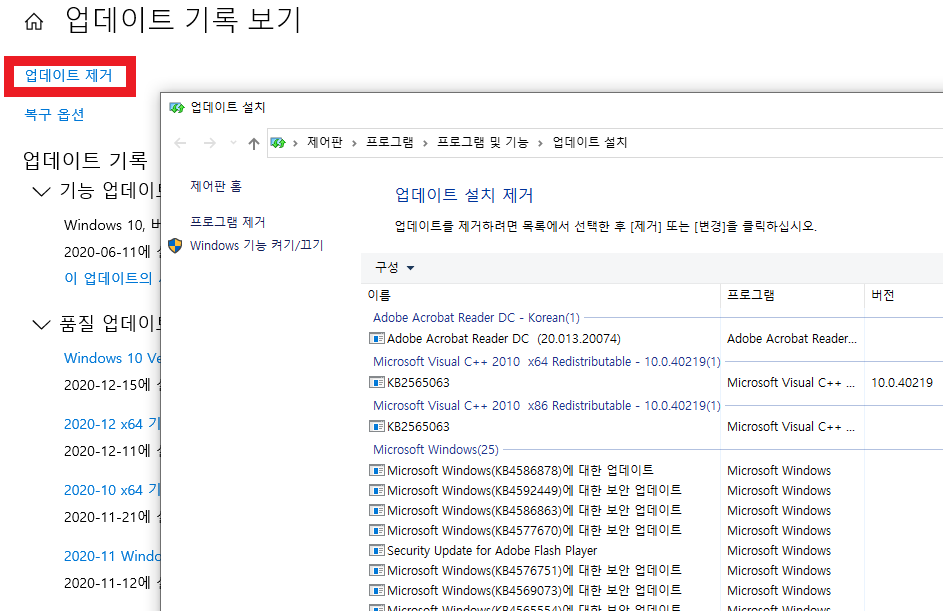Select the KB4592449 security update row
943x611 pixels.
point(534,490)
